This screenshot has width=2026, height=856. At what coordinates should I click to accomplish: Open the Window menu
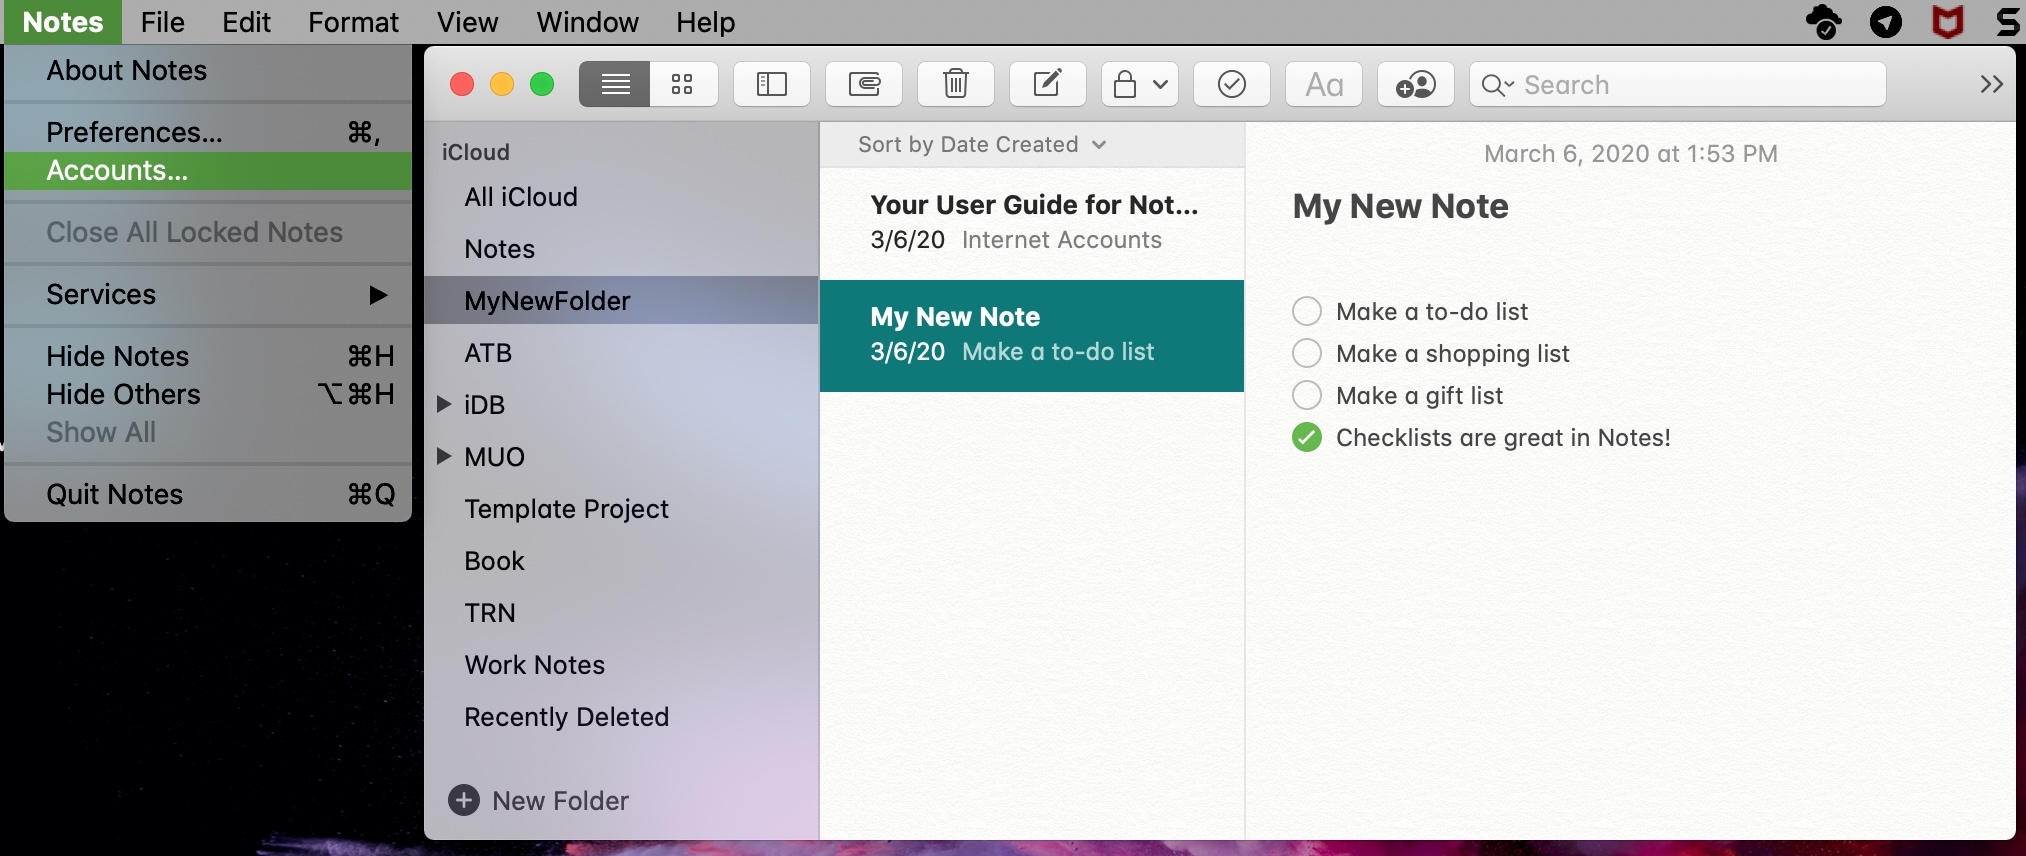click(x=587, y=22)
